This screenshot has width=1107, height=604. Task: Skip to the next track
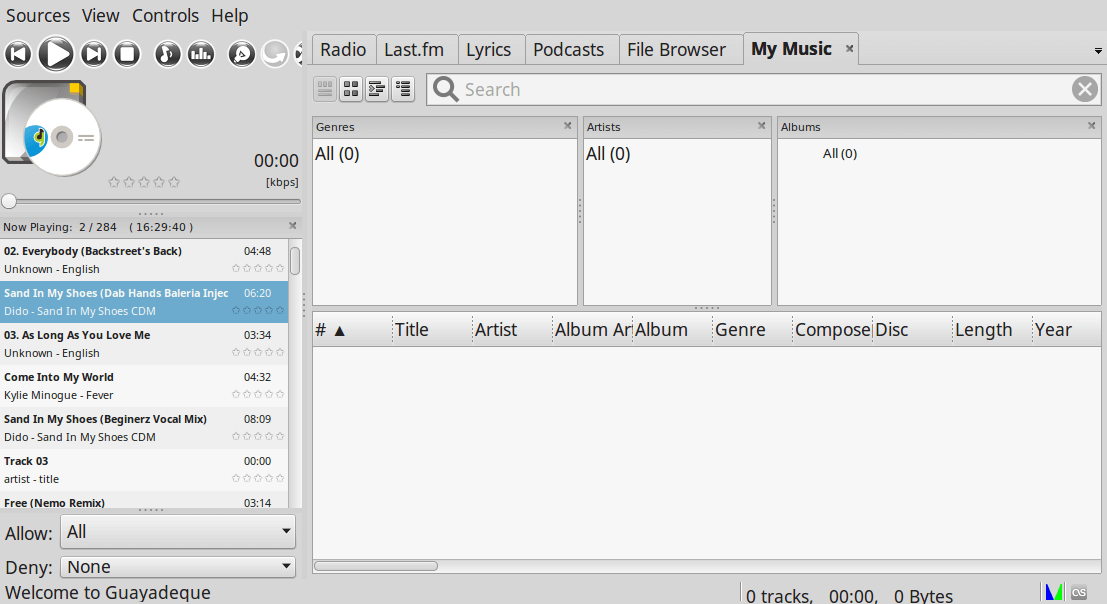point(94,54)
